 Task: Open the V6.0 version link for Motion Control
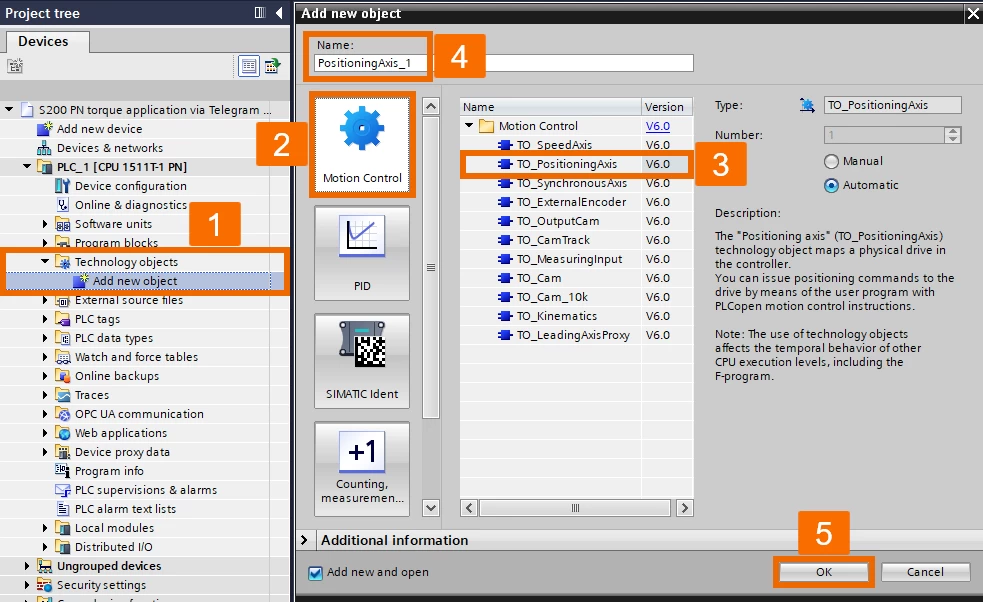(658, 126)
